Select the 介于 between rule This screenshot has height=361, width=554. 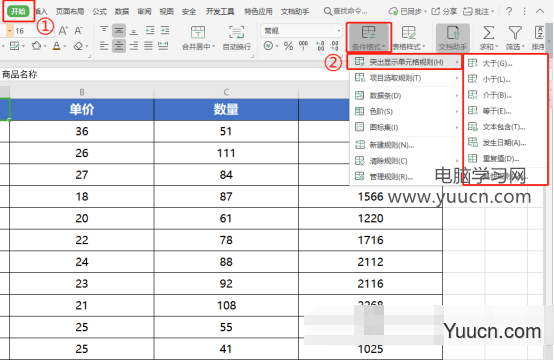coord(505,95)
